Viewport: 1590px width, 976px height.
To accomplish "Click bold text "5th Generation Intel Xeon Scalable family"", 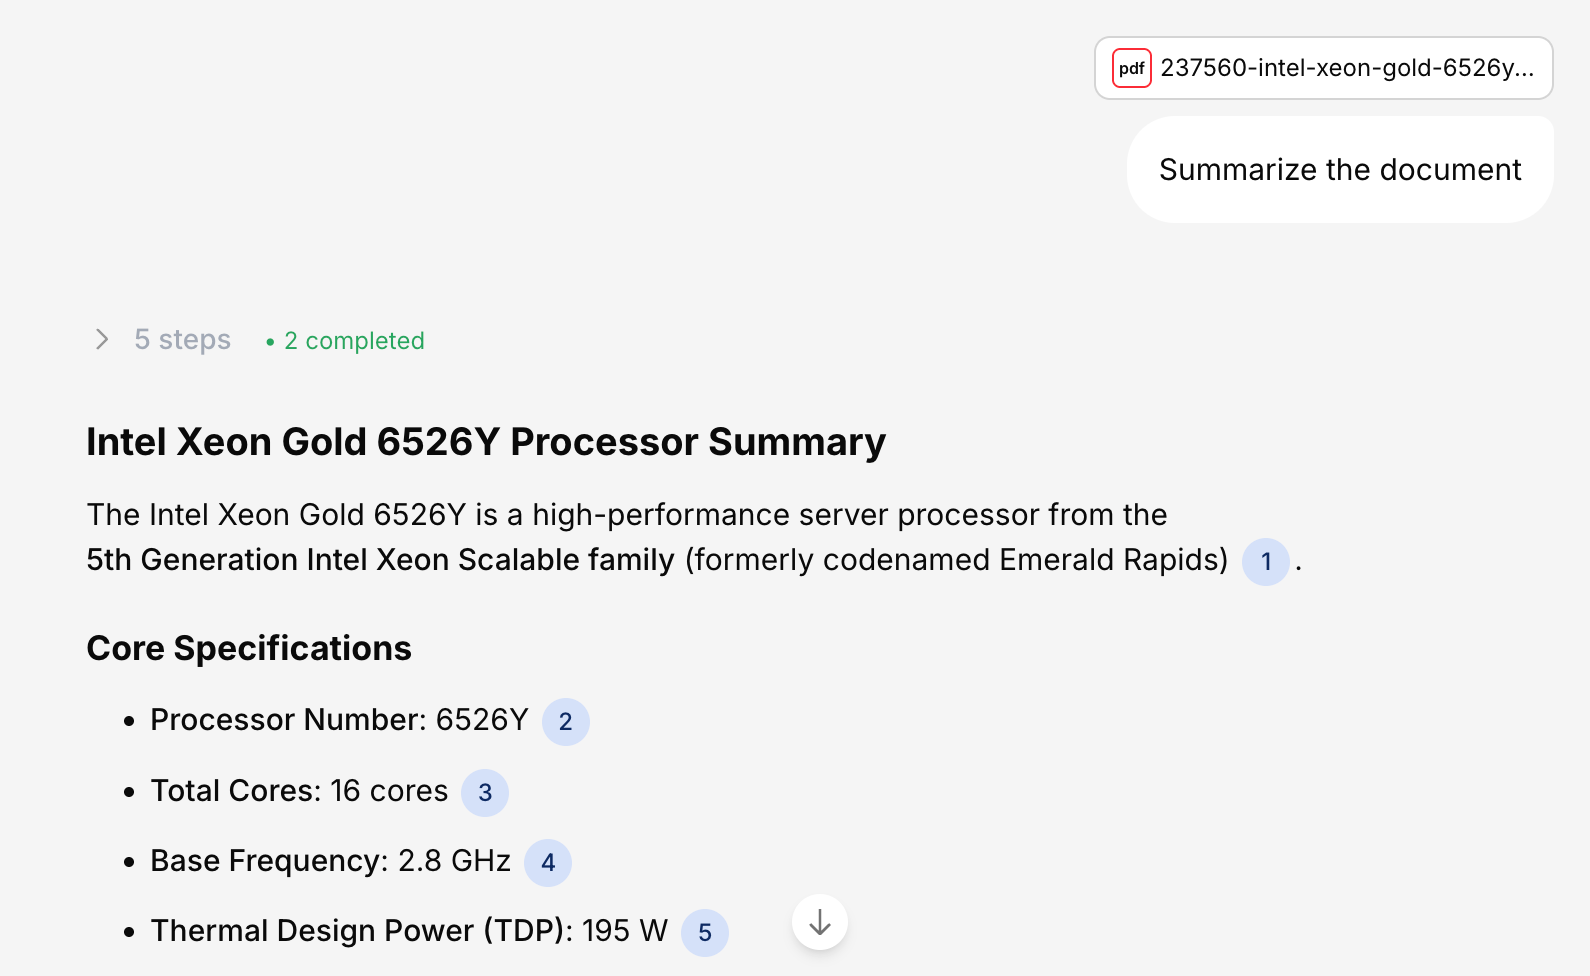I will pos(380,560).
